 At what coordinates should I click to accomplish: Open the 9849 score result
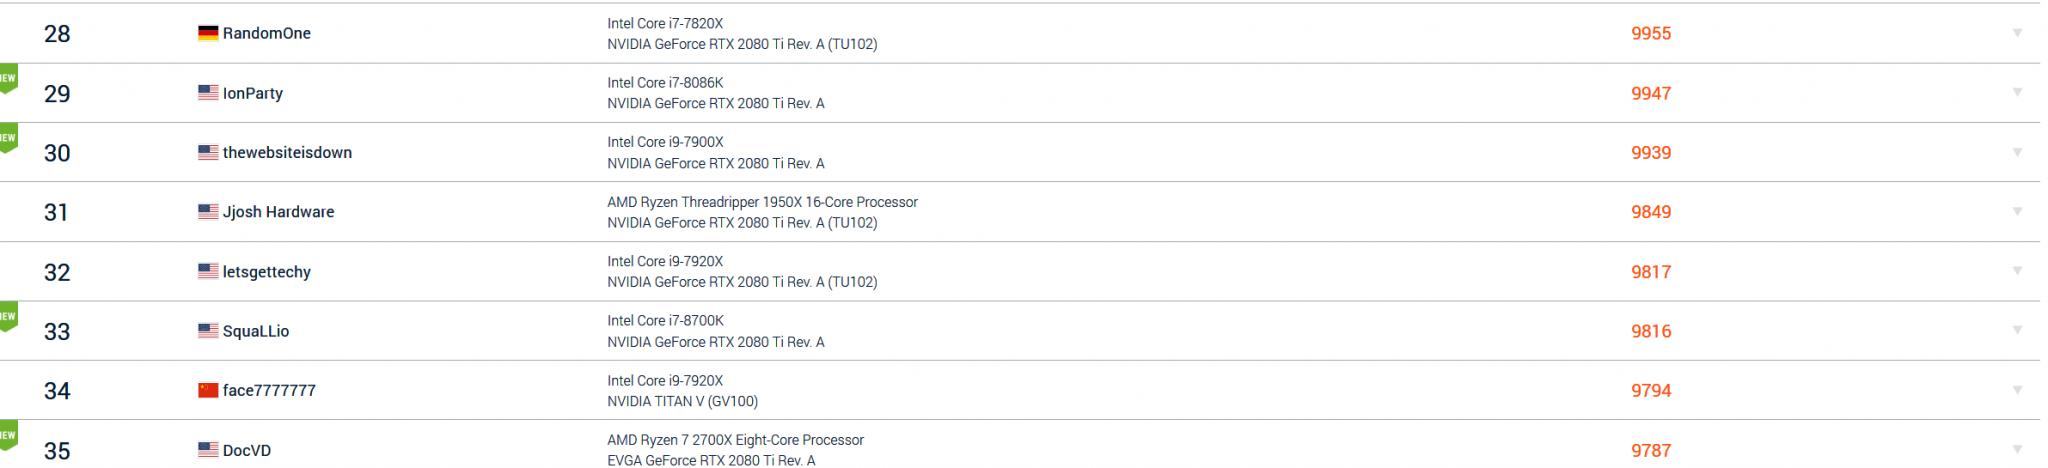tap(1651, 212)
